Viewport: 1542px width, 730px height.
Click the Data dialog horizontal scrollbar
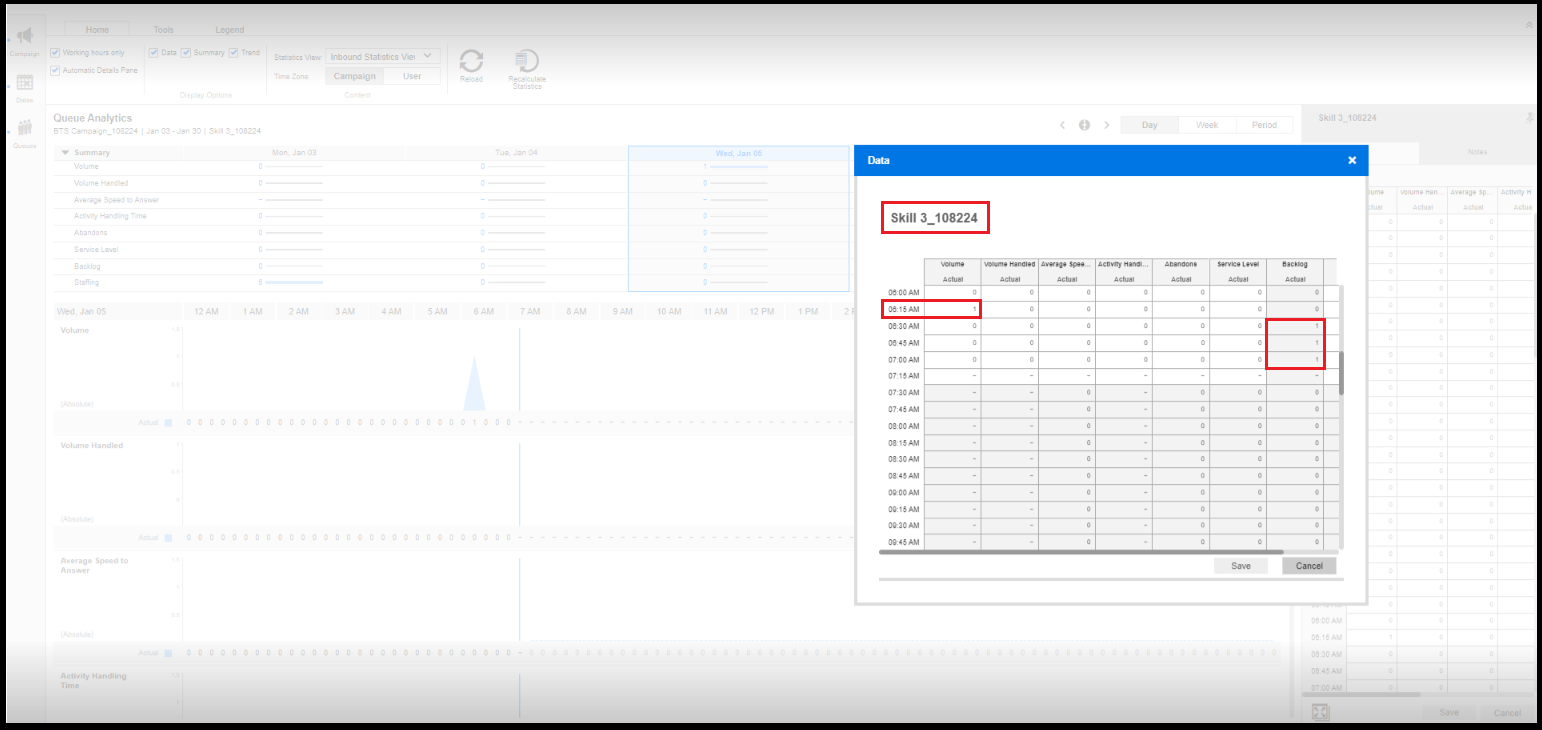(1081, 551)
